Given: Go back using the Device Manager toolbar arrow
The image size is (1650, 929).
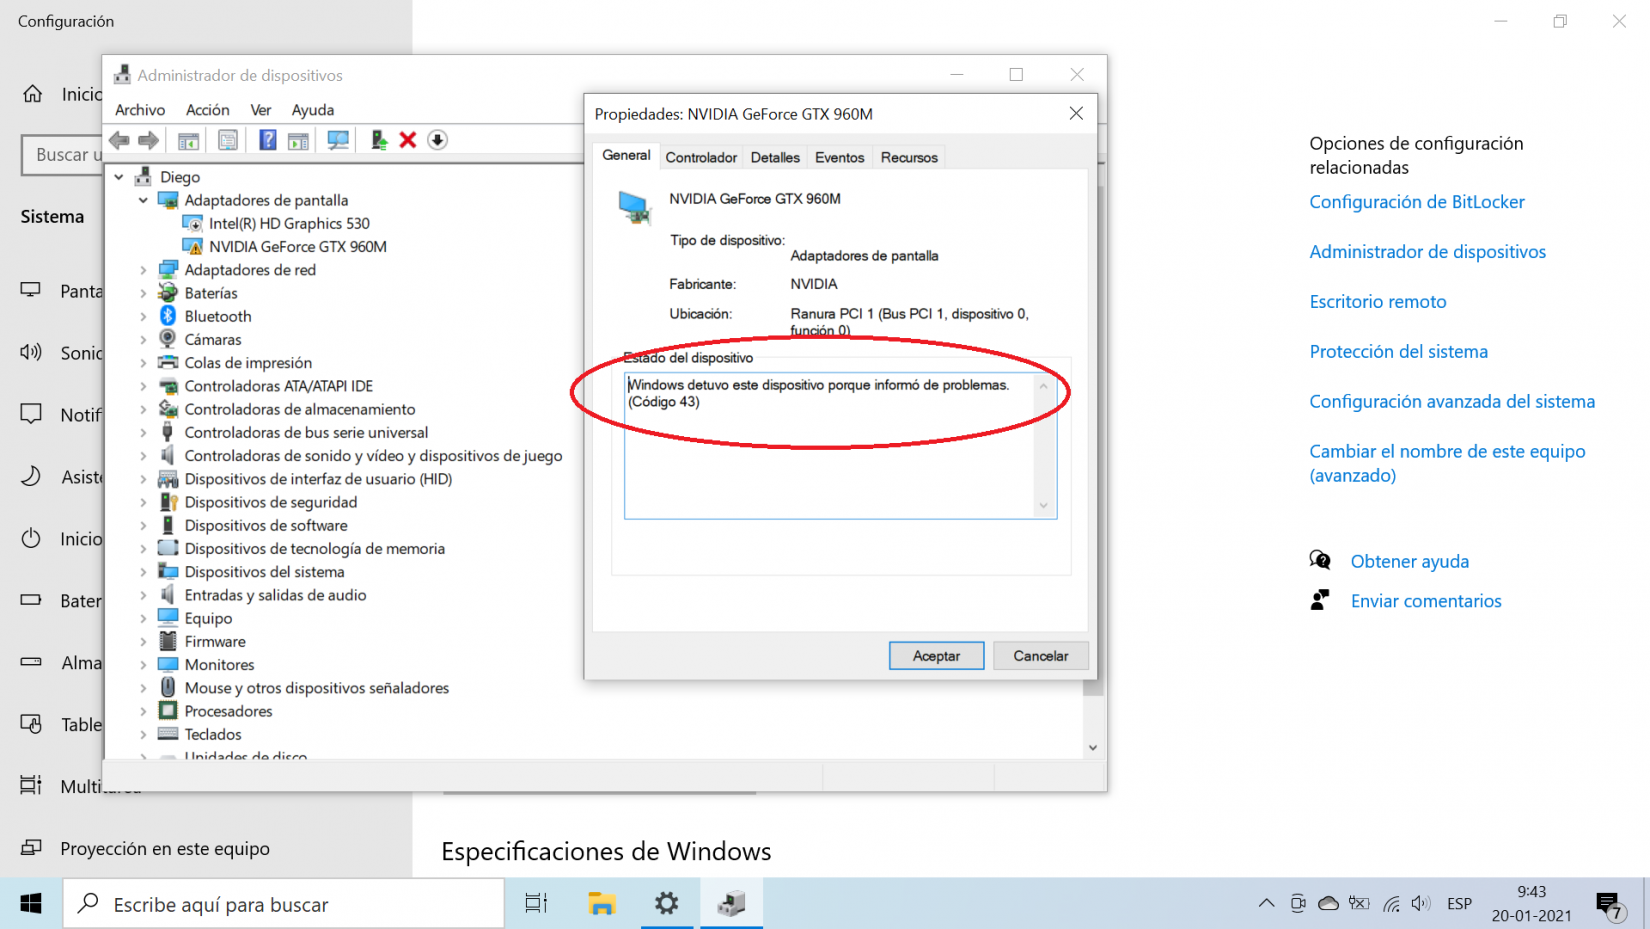Looking at the screenshot, I should (x=120, y=140).
